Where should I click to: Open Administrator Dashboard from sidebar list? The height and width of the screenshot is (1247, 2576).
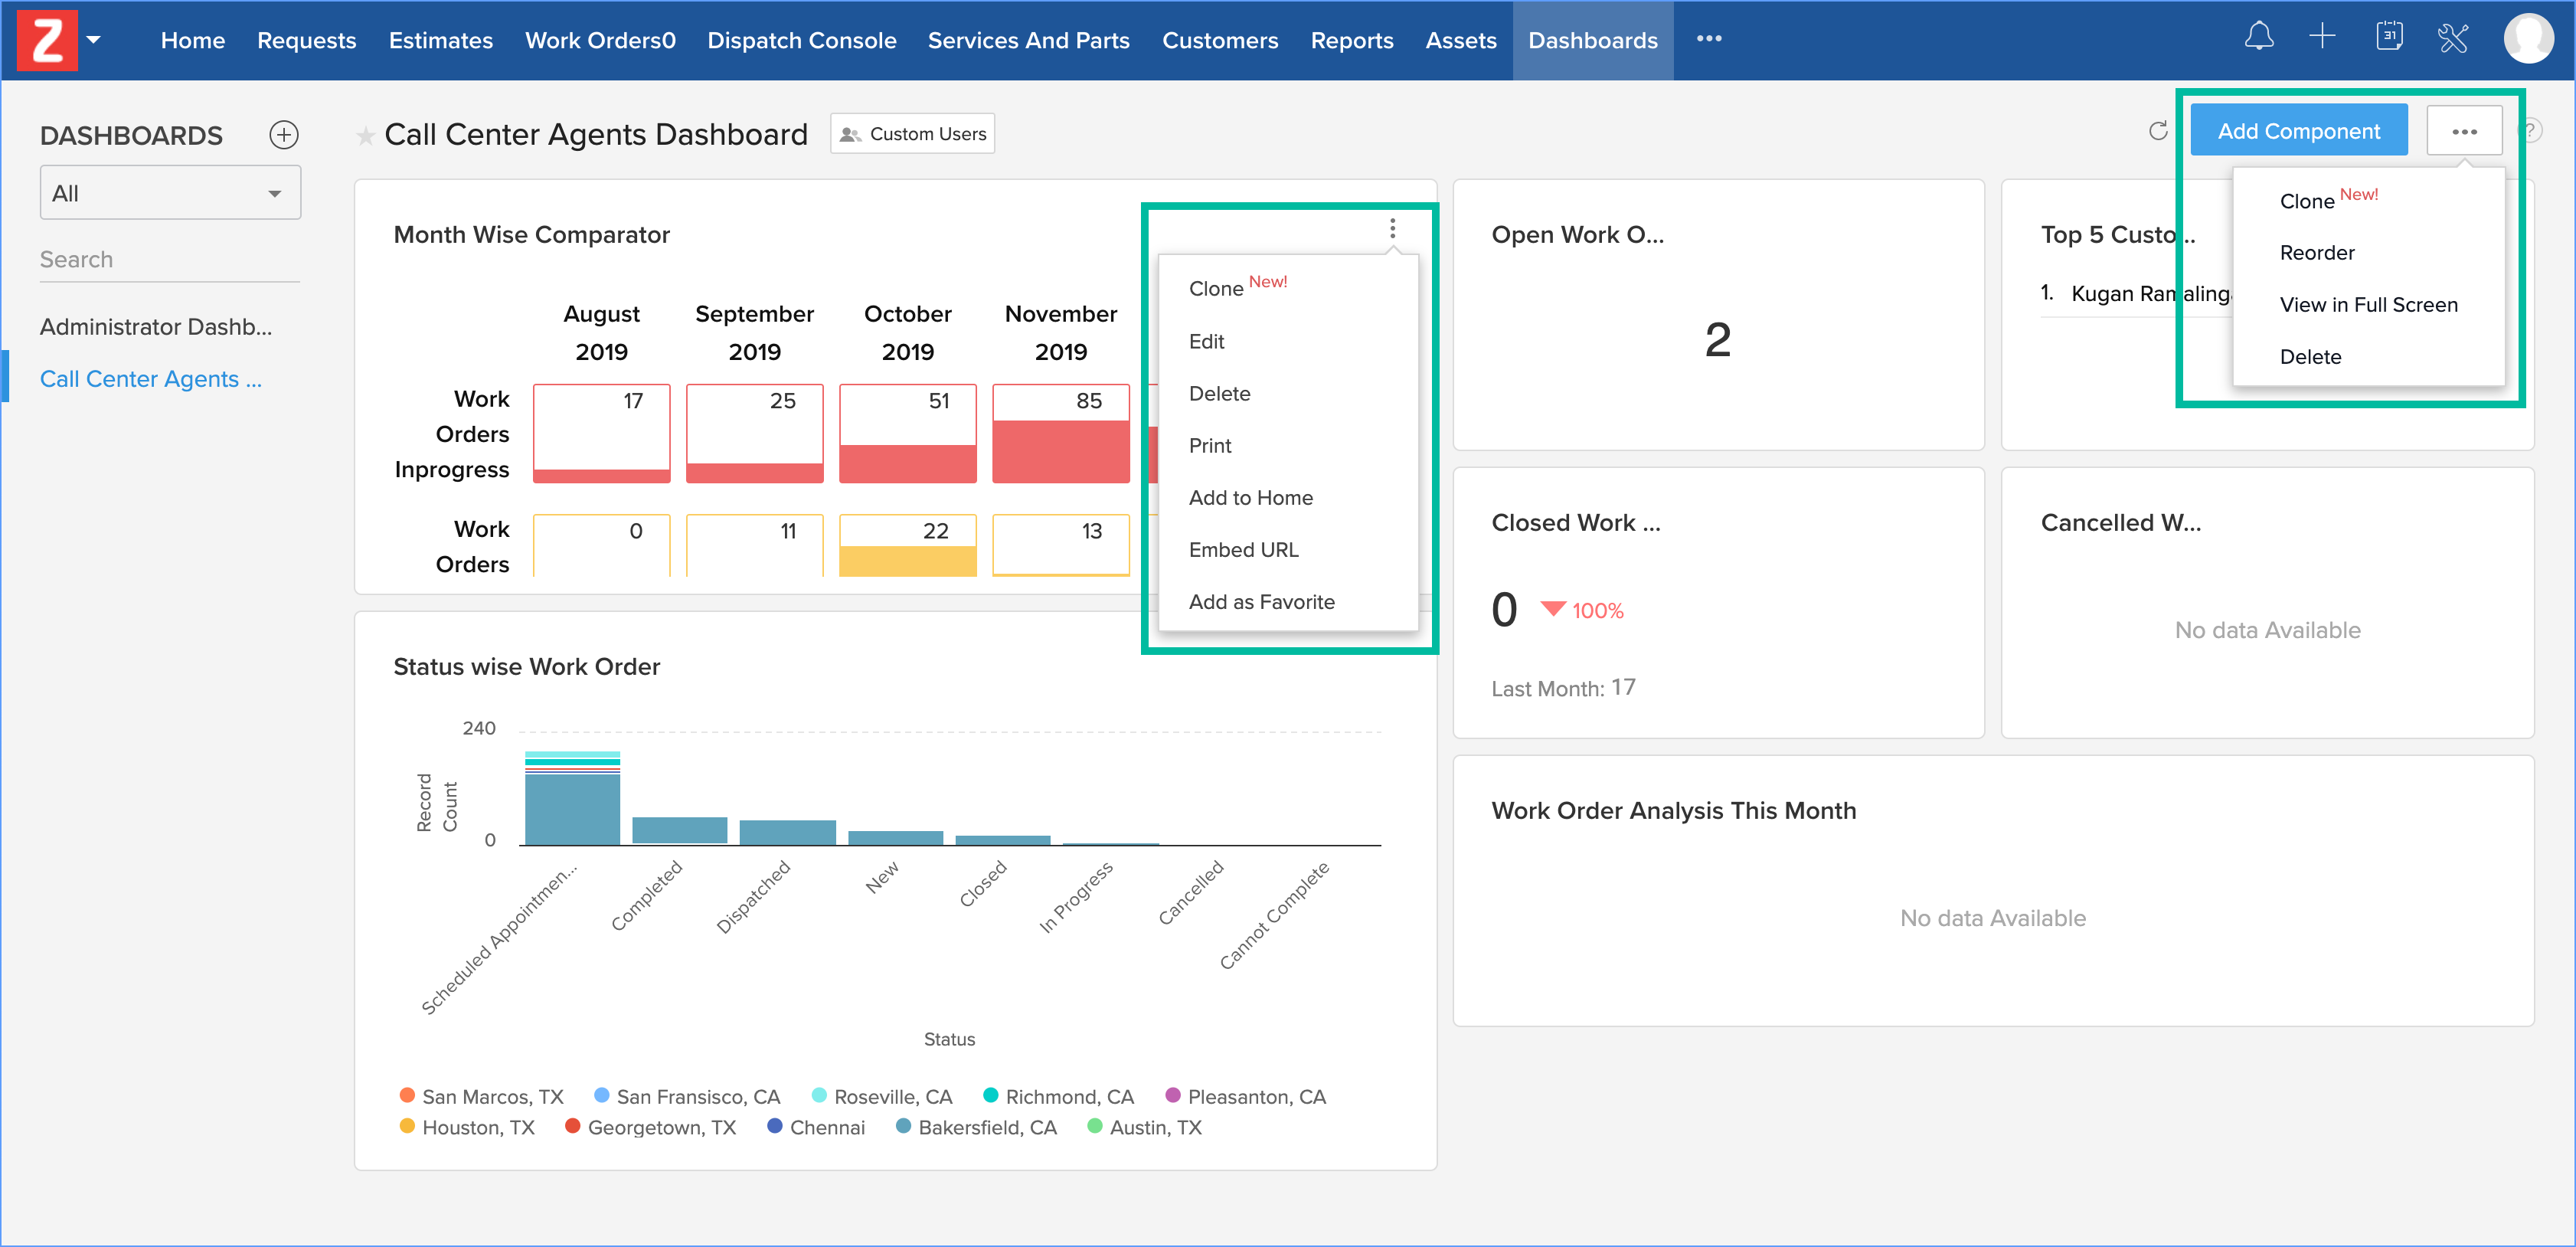coord(156,327)
